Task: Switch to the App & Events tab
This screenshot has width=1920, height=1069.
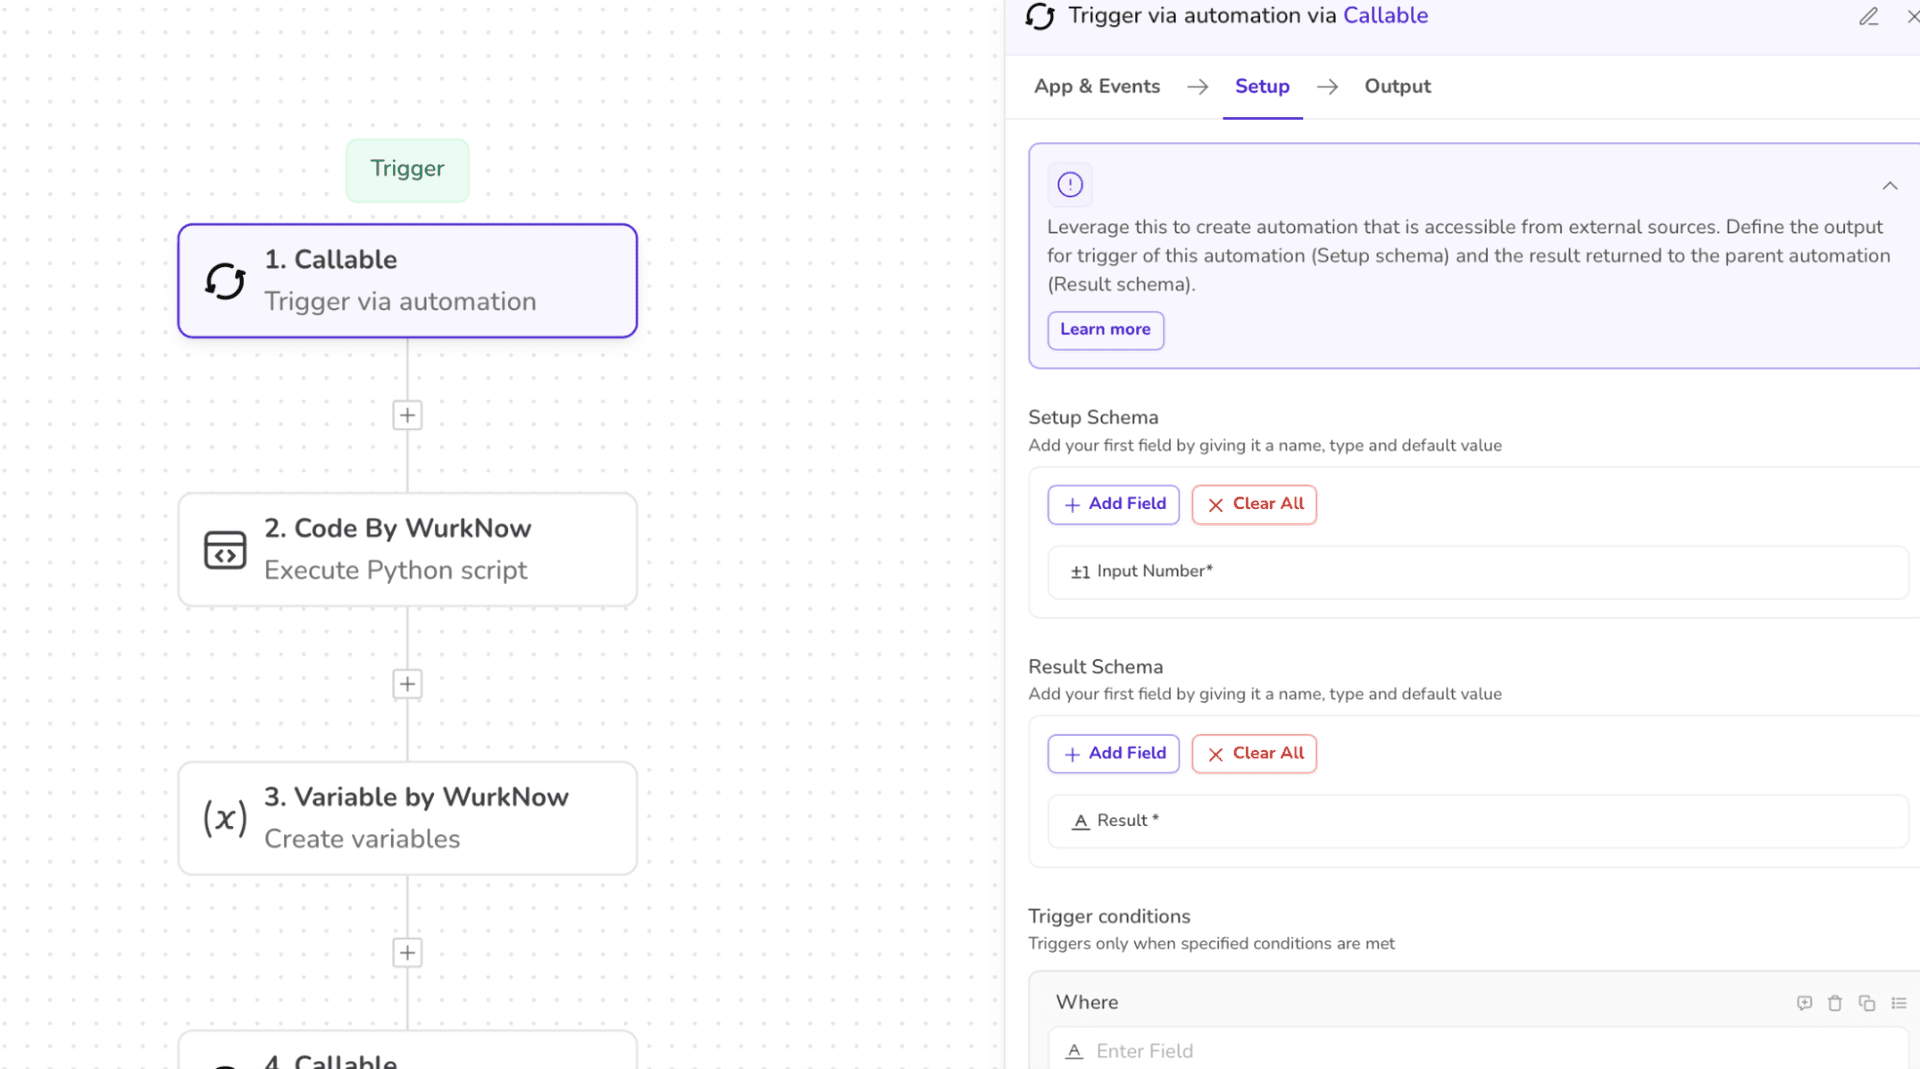Action: tap(1097, 86)
